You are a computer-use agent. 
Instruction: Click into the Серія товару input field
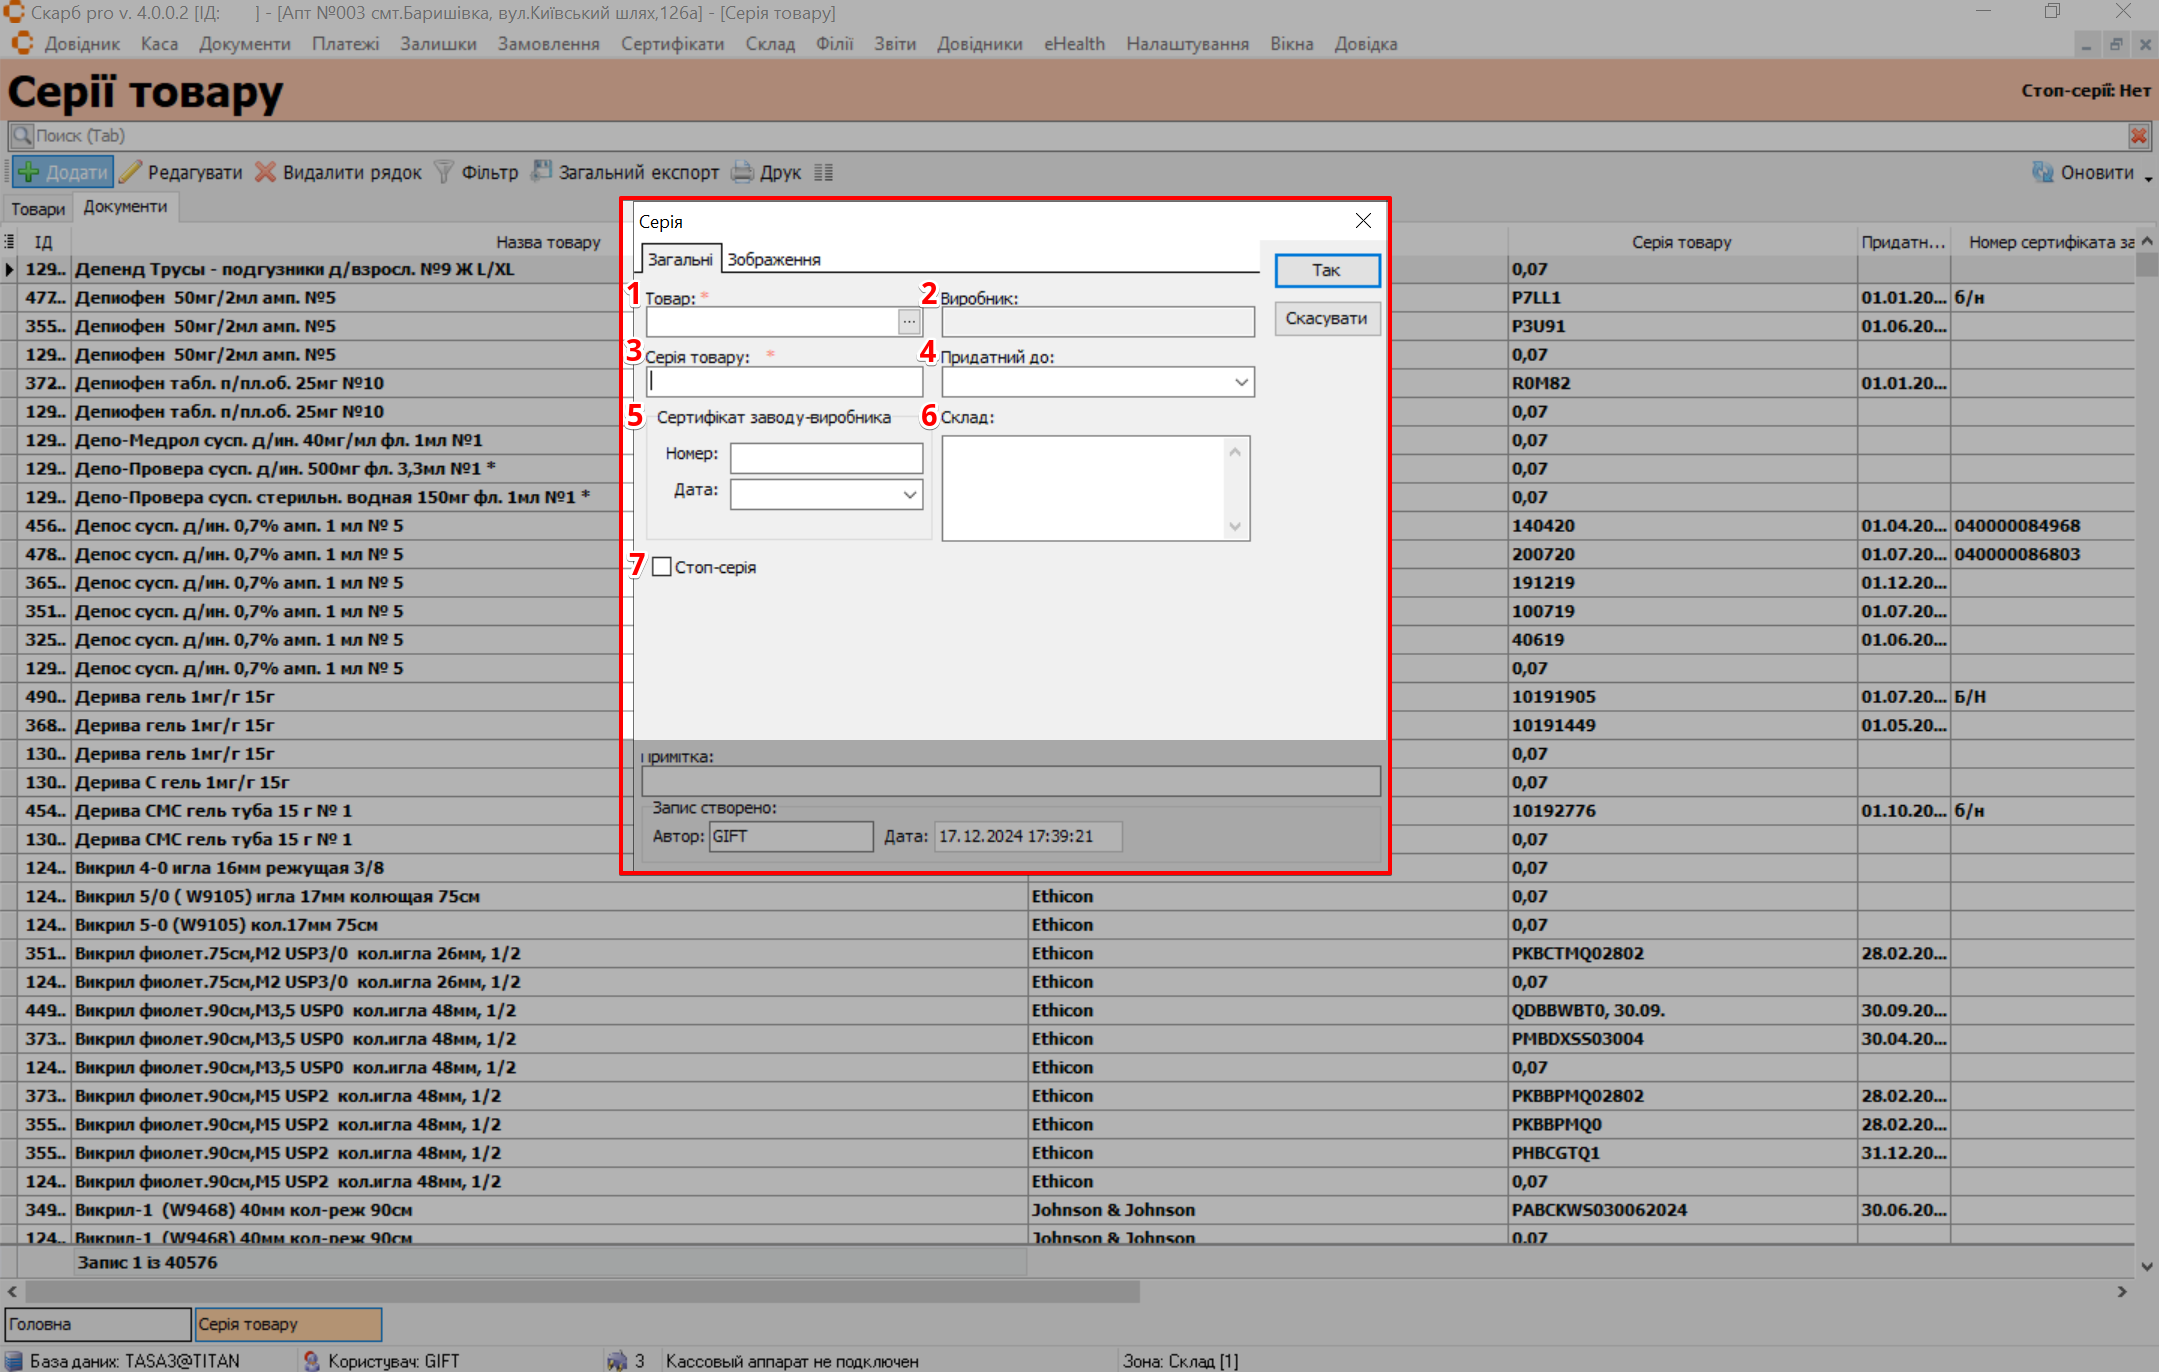pyautogui.click(x=784, y=382)
